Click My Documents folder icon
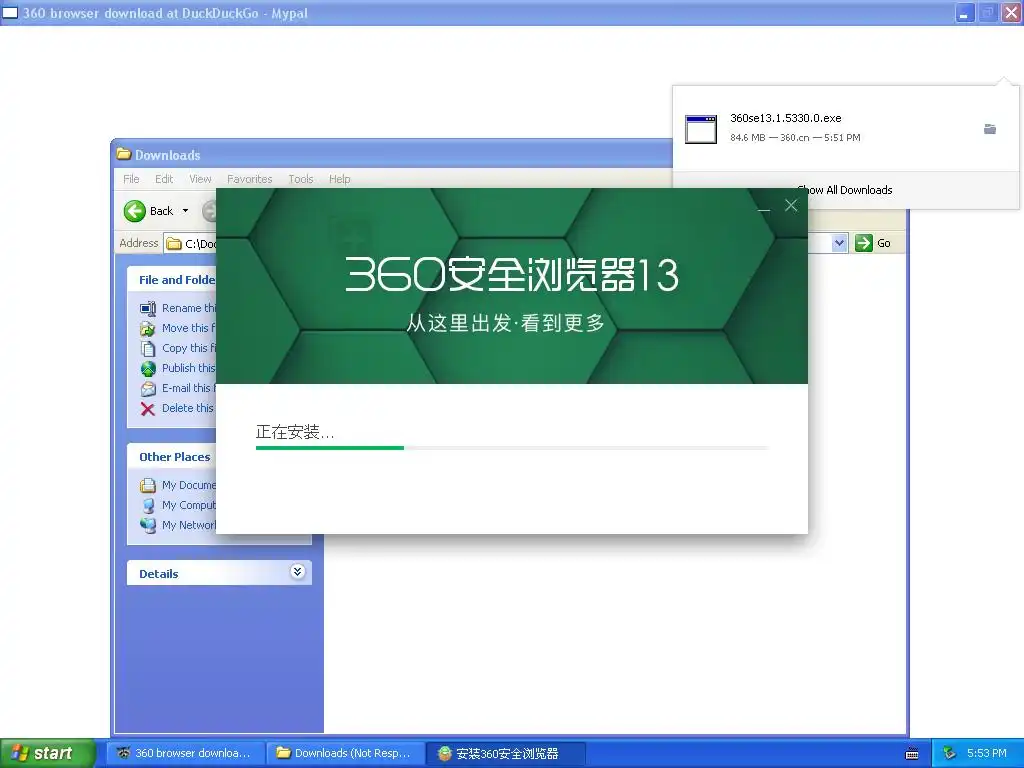Image resolution: width=1024 pixels, height=768 pixels. (x=148, y=485)
